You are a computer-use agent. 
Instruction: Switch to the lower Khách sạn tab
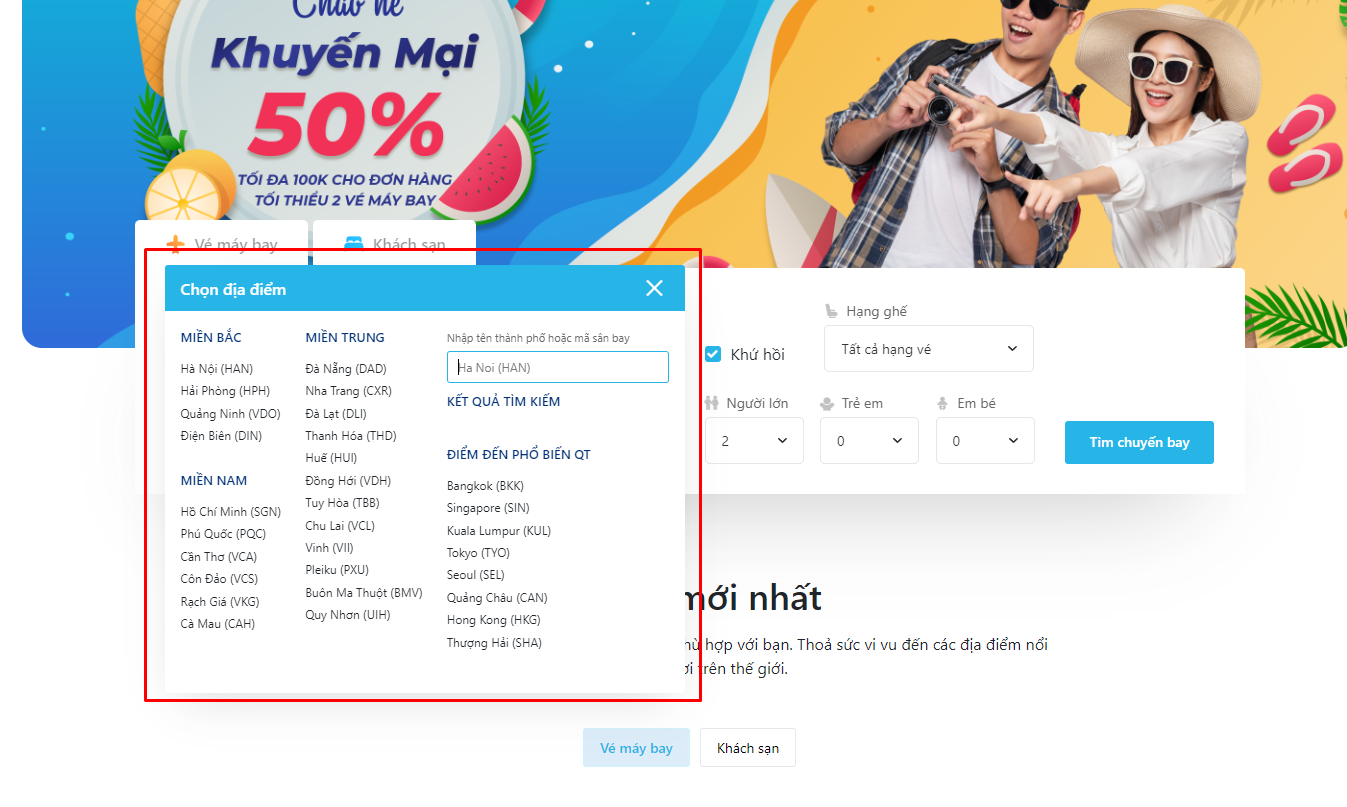[x=747, y=748]
